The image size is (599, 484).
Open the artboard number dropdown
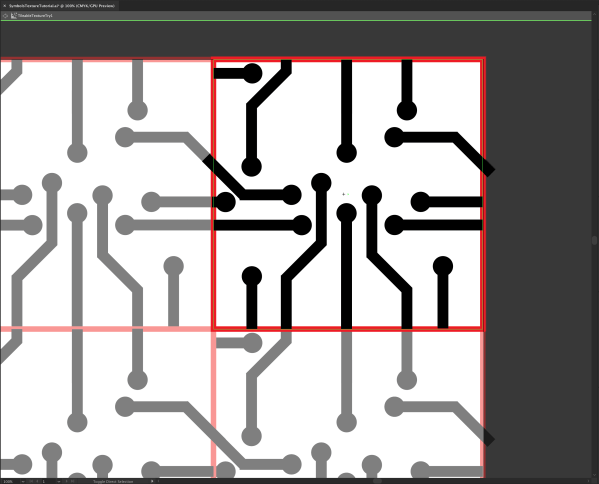[58, 481]
